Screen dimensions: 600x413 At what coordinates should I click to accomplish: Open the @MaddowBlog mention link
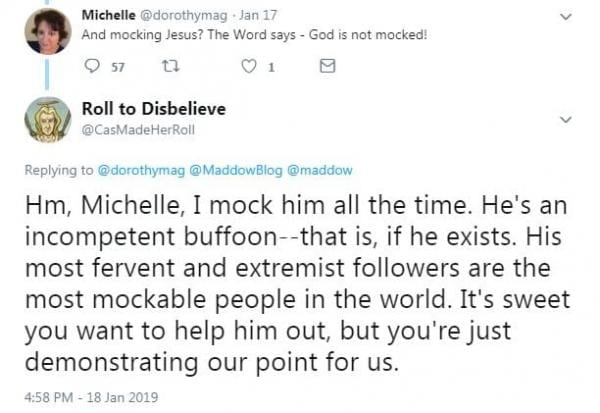(236, 170)
